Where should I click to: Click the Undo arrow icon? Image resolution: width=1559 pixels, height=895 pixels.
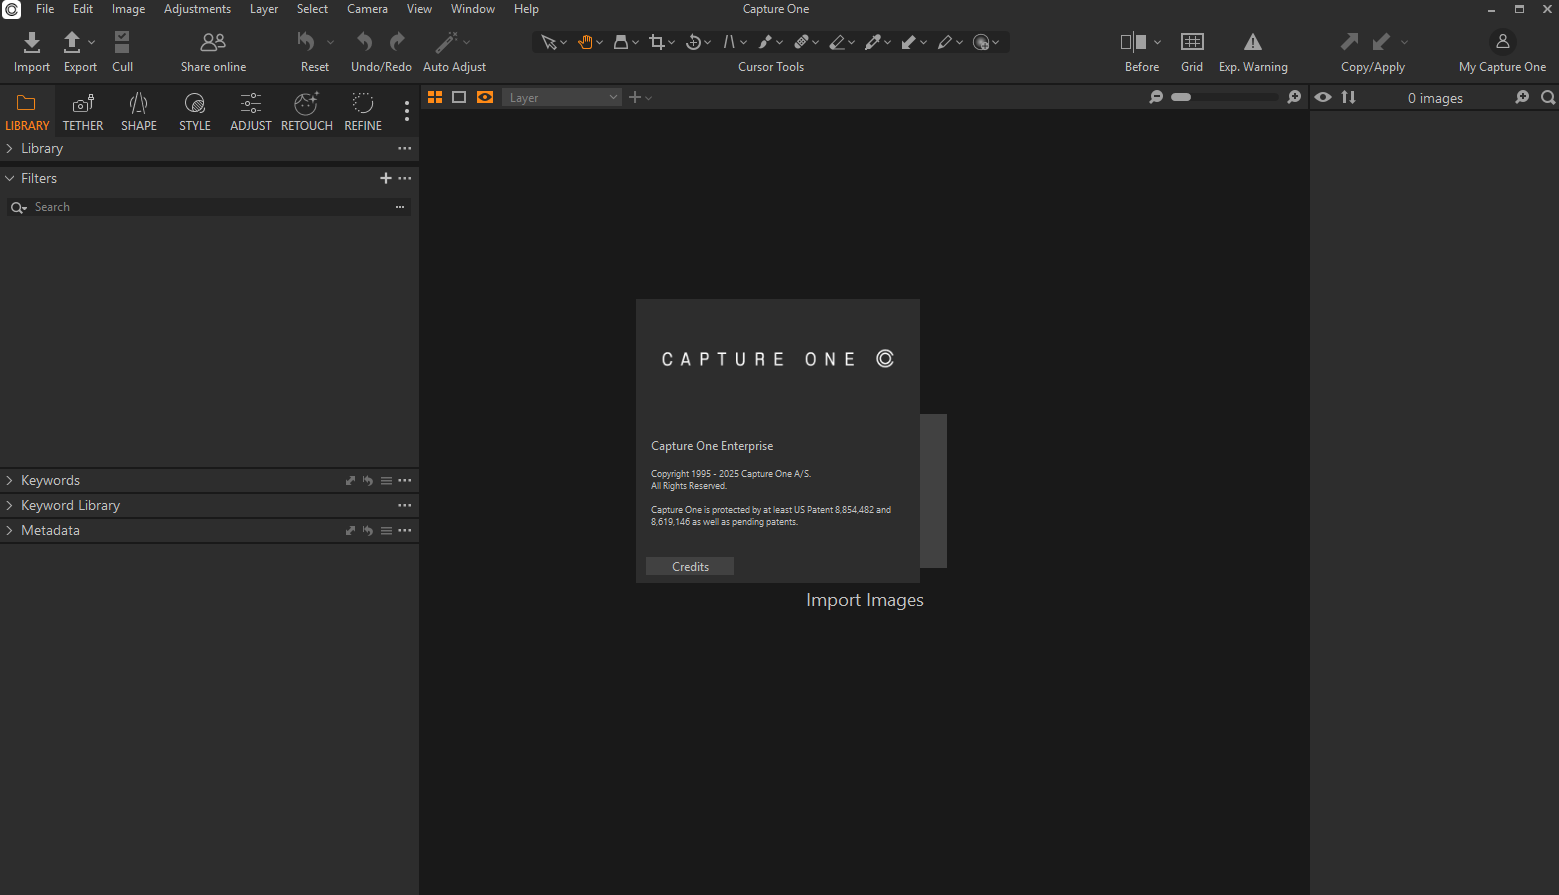tap(365, 41)
